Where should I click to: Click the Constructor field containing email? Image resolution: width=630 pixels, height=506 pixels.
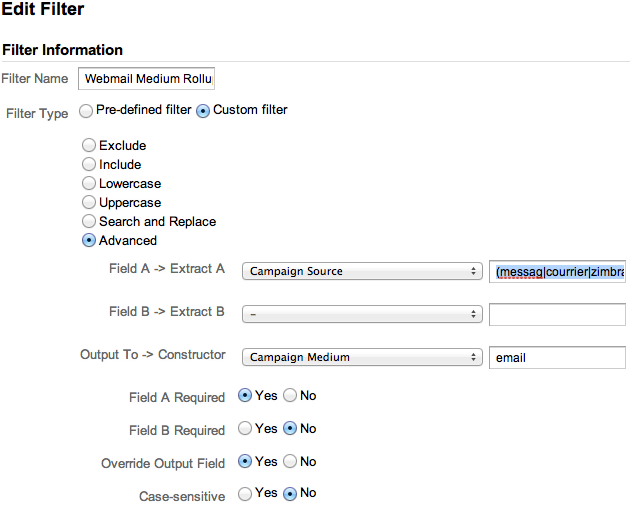coord(557,357)
